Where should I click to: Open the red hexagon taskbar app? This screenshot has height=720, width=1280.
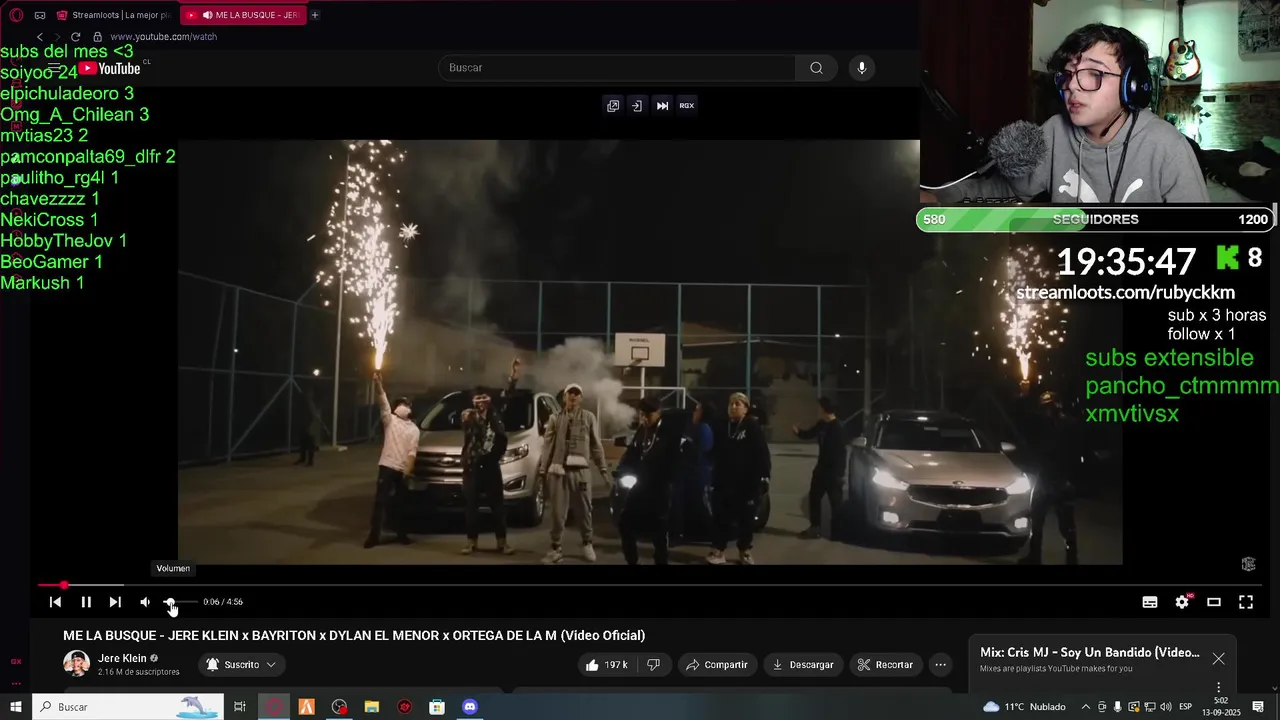click(x=404, y=707)
